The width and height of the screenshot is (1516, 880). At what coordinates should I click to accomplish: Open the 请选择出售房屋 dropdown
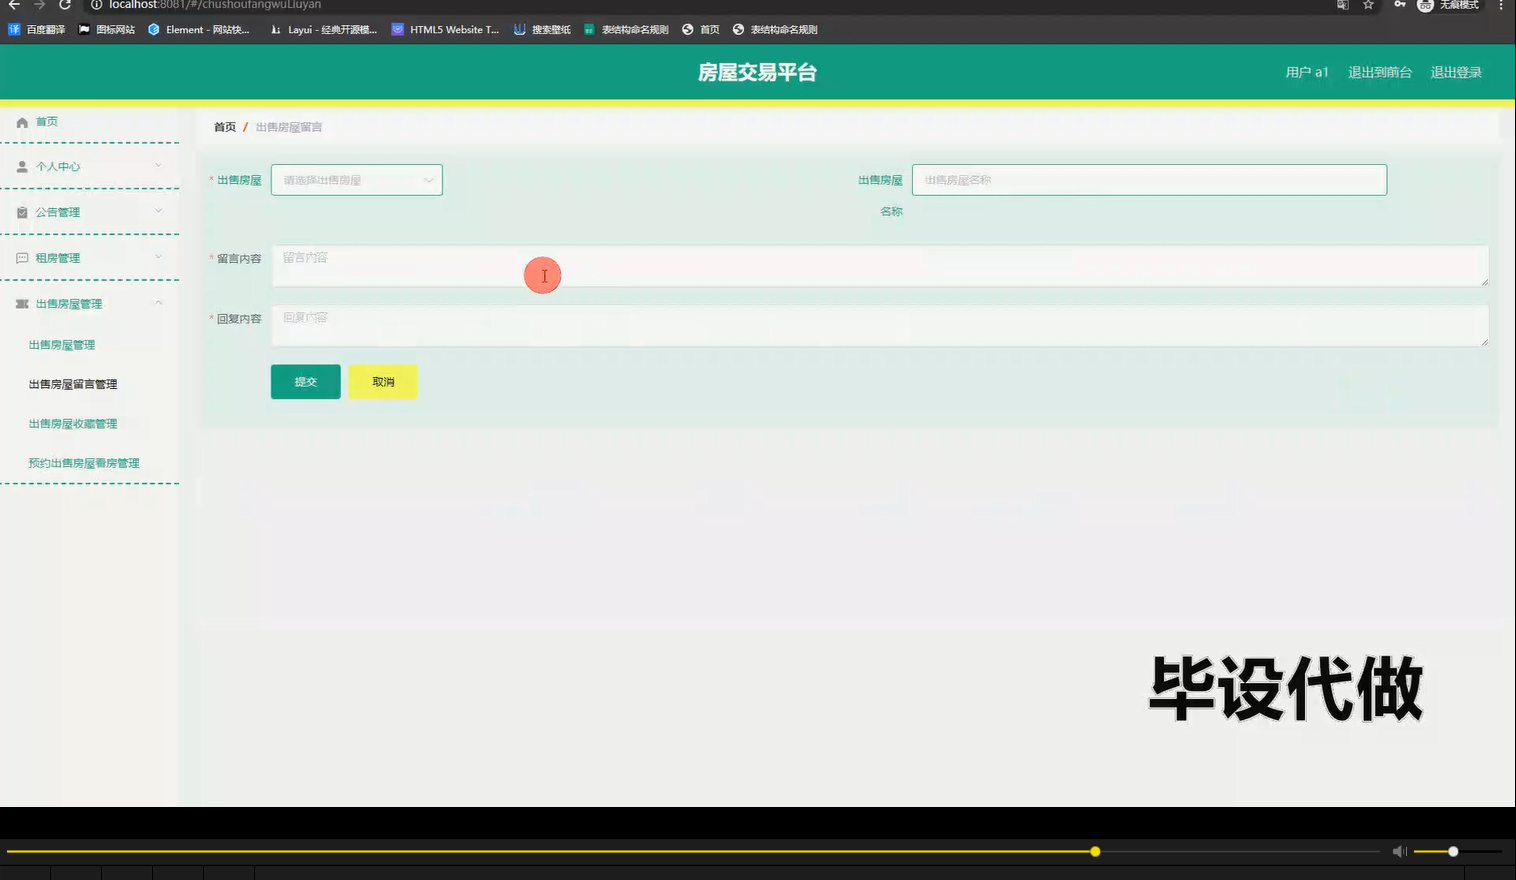(x=356, y=179)
